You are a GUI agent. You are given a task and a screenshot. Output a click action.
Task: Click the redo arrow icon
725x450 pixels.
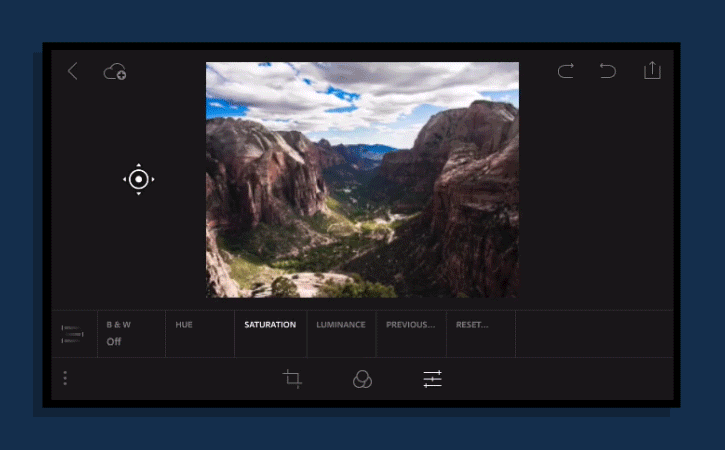(566, 71)
